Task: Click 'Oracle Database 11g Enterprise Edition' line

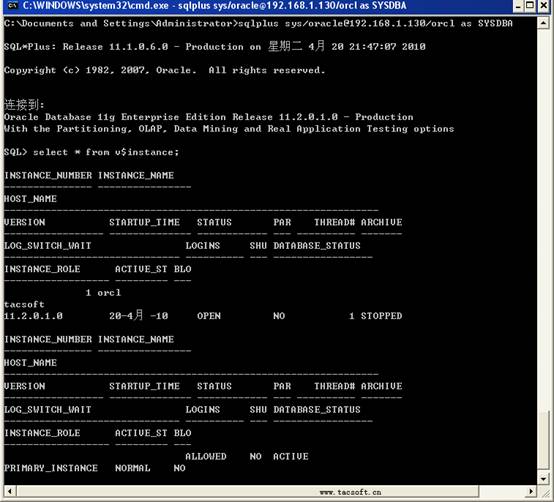Action: point(208,117)
